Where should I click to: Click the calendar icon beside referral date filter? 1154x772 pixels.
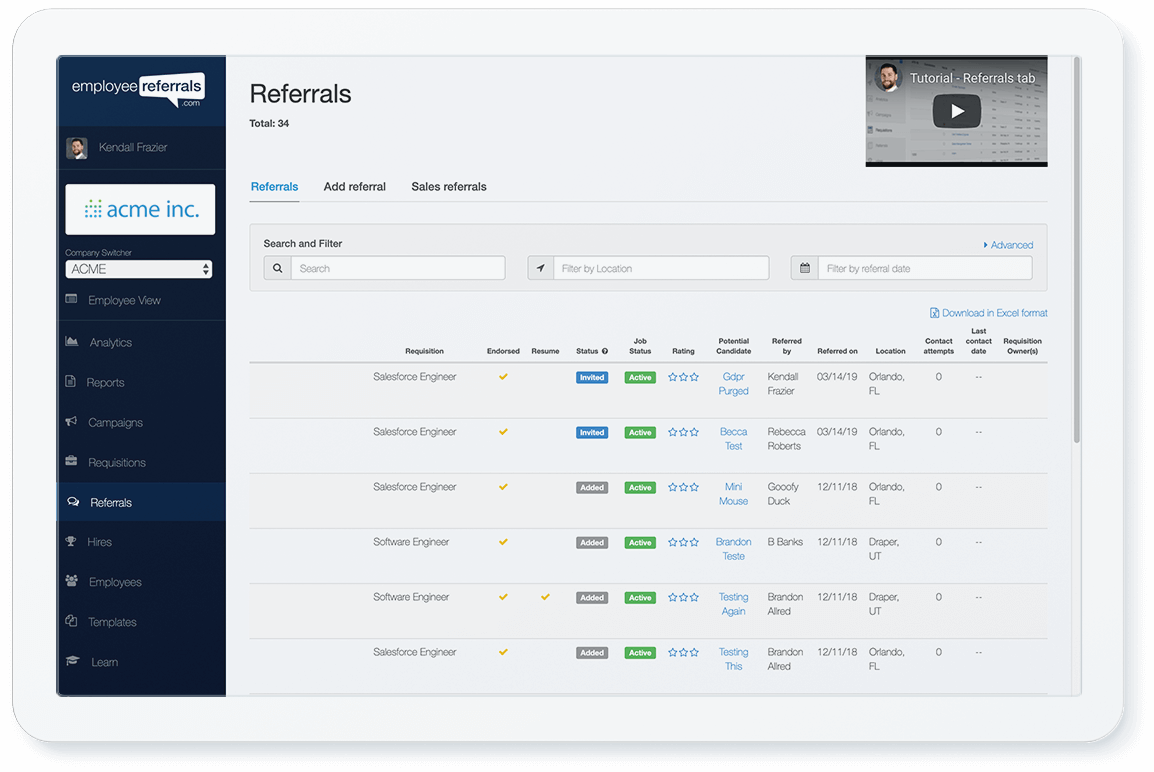coord(805,268)
